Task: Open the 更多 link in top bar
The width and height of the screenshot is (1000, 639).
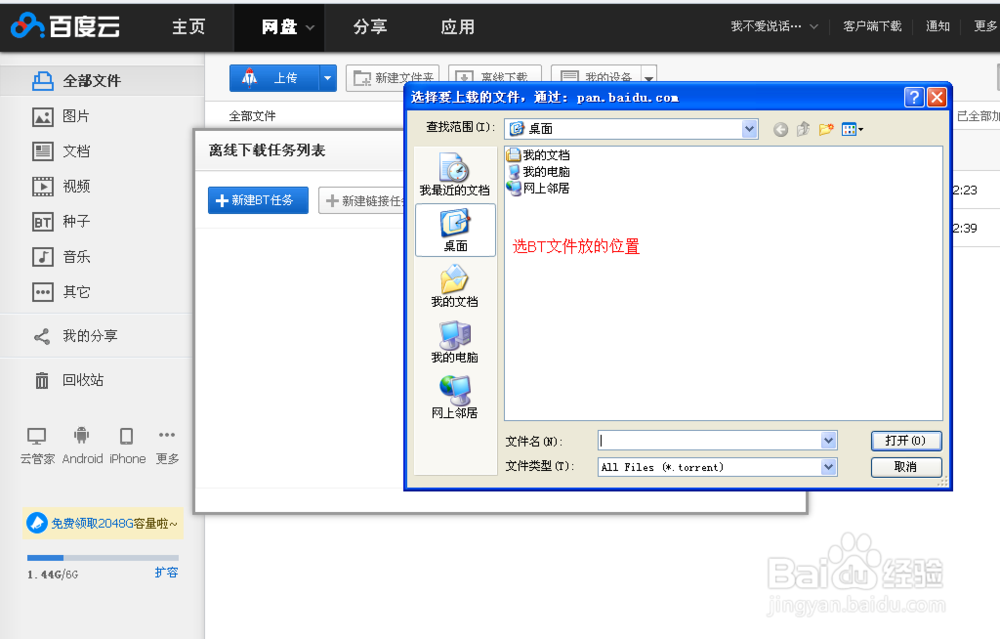Action: point(986,26)
